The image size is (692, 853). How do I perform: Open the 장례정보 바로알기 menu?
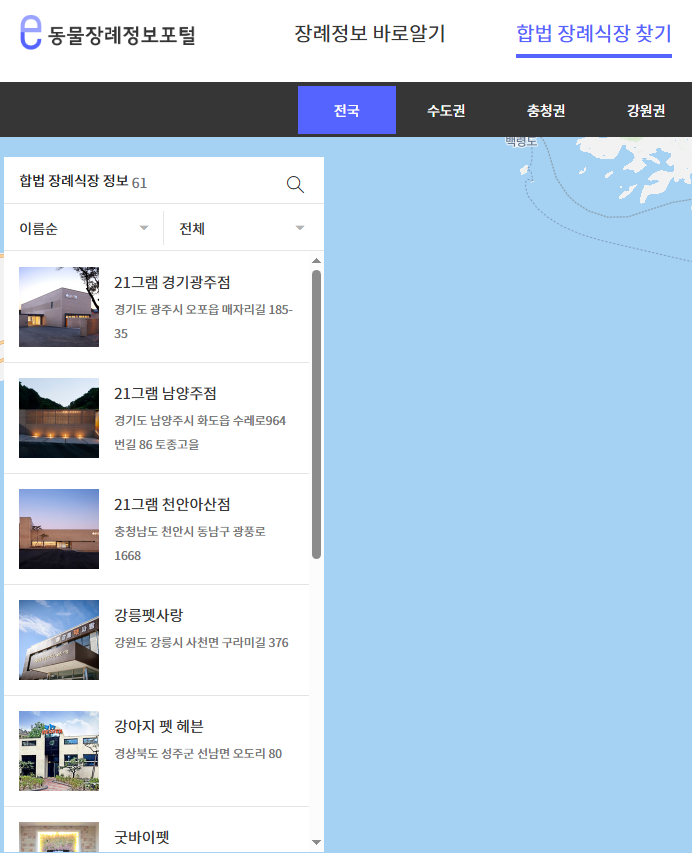(370, 34)
